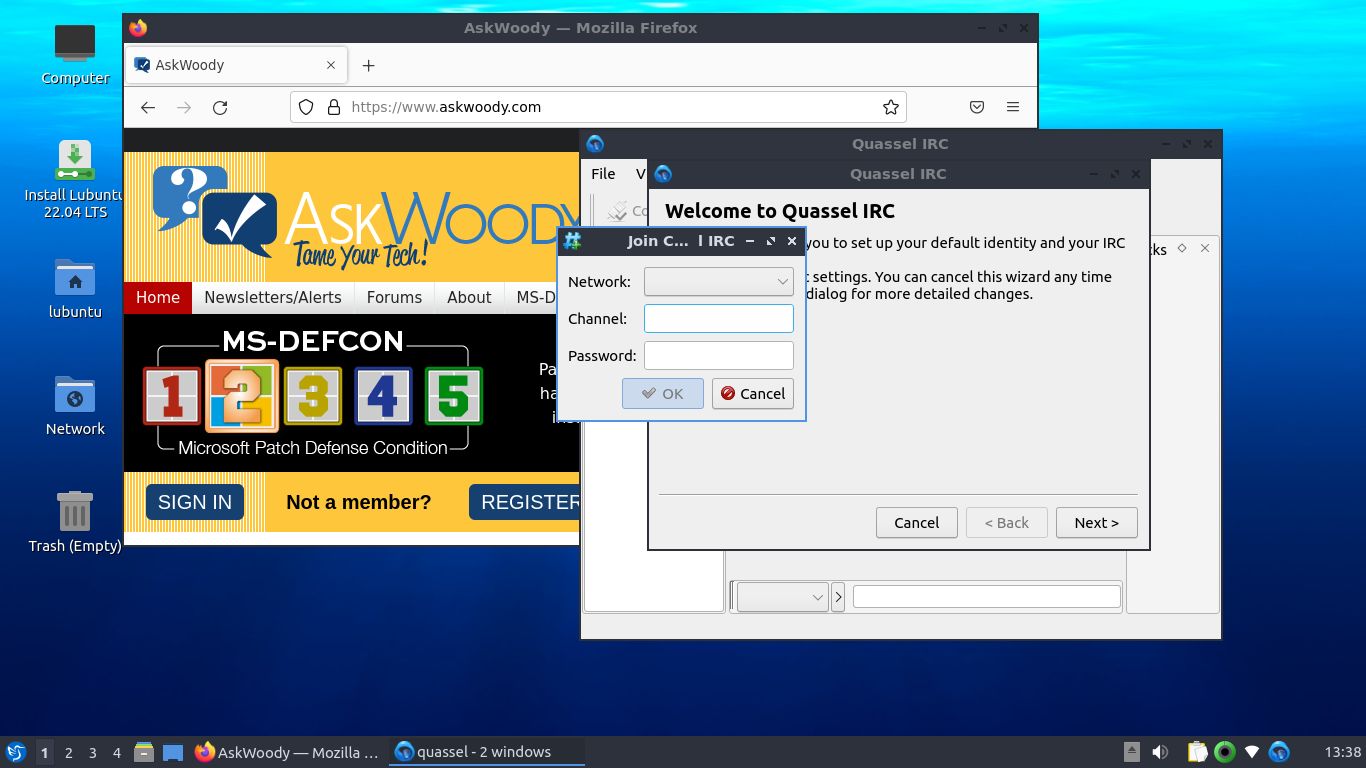The height and width of the screenshot is (768, 1366).
Task: Click the Quassel tray icon
Action: point(1279,752)
